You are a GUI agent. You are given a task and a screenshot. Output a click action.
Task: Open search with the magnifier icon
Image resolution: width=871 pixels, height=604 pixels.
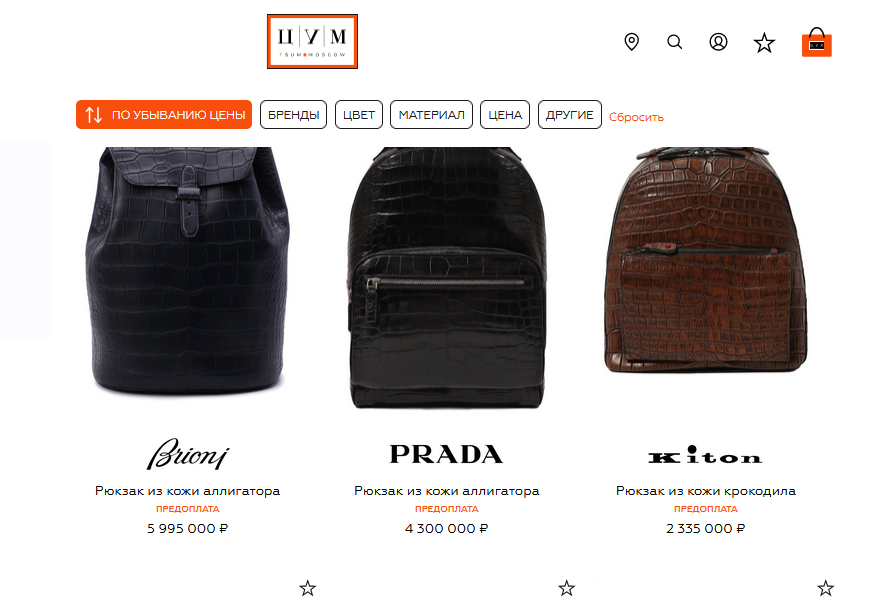point(674,42)
